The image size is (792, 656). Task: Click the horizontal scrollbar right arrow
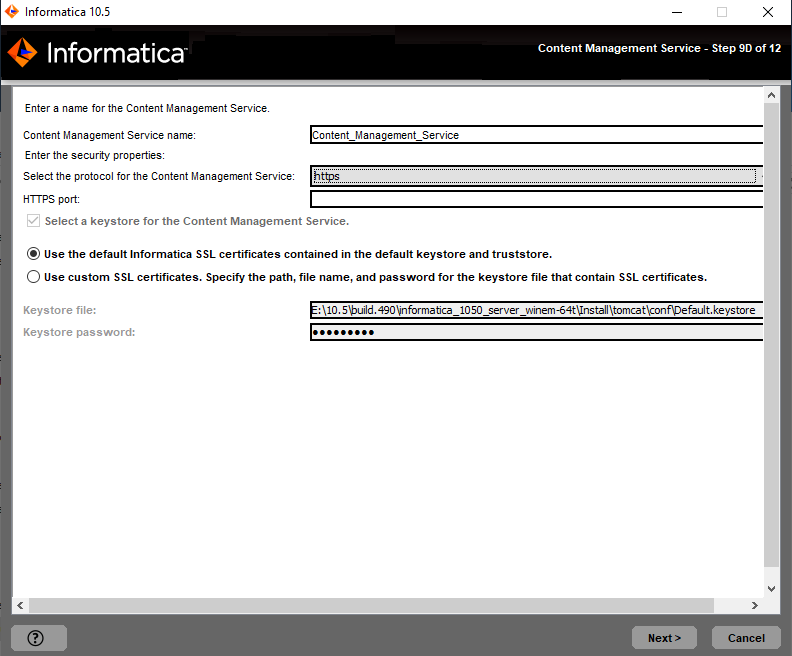755,605
